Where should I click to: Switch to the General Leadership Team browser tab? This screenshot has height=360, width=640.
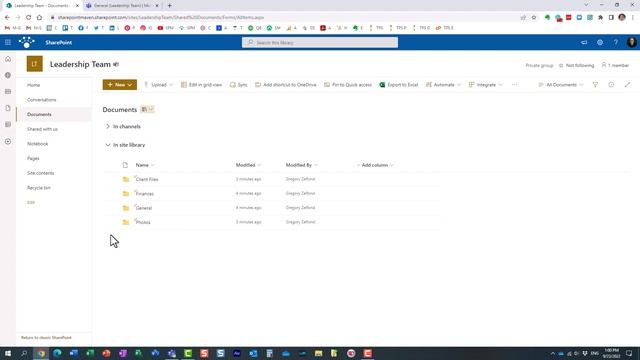[x=122, y=6]
